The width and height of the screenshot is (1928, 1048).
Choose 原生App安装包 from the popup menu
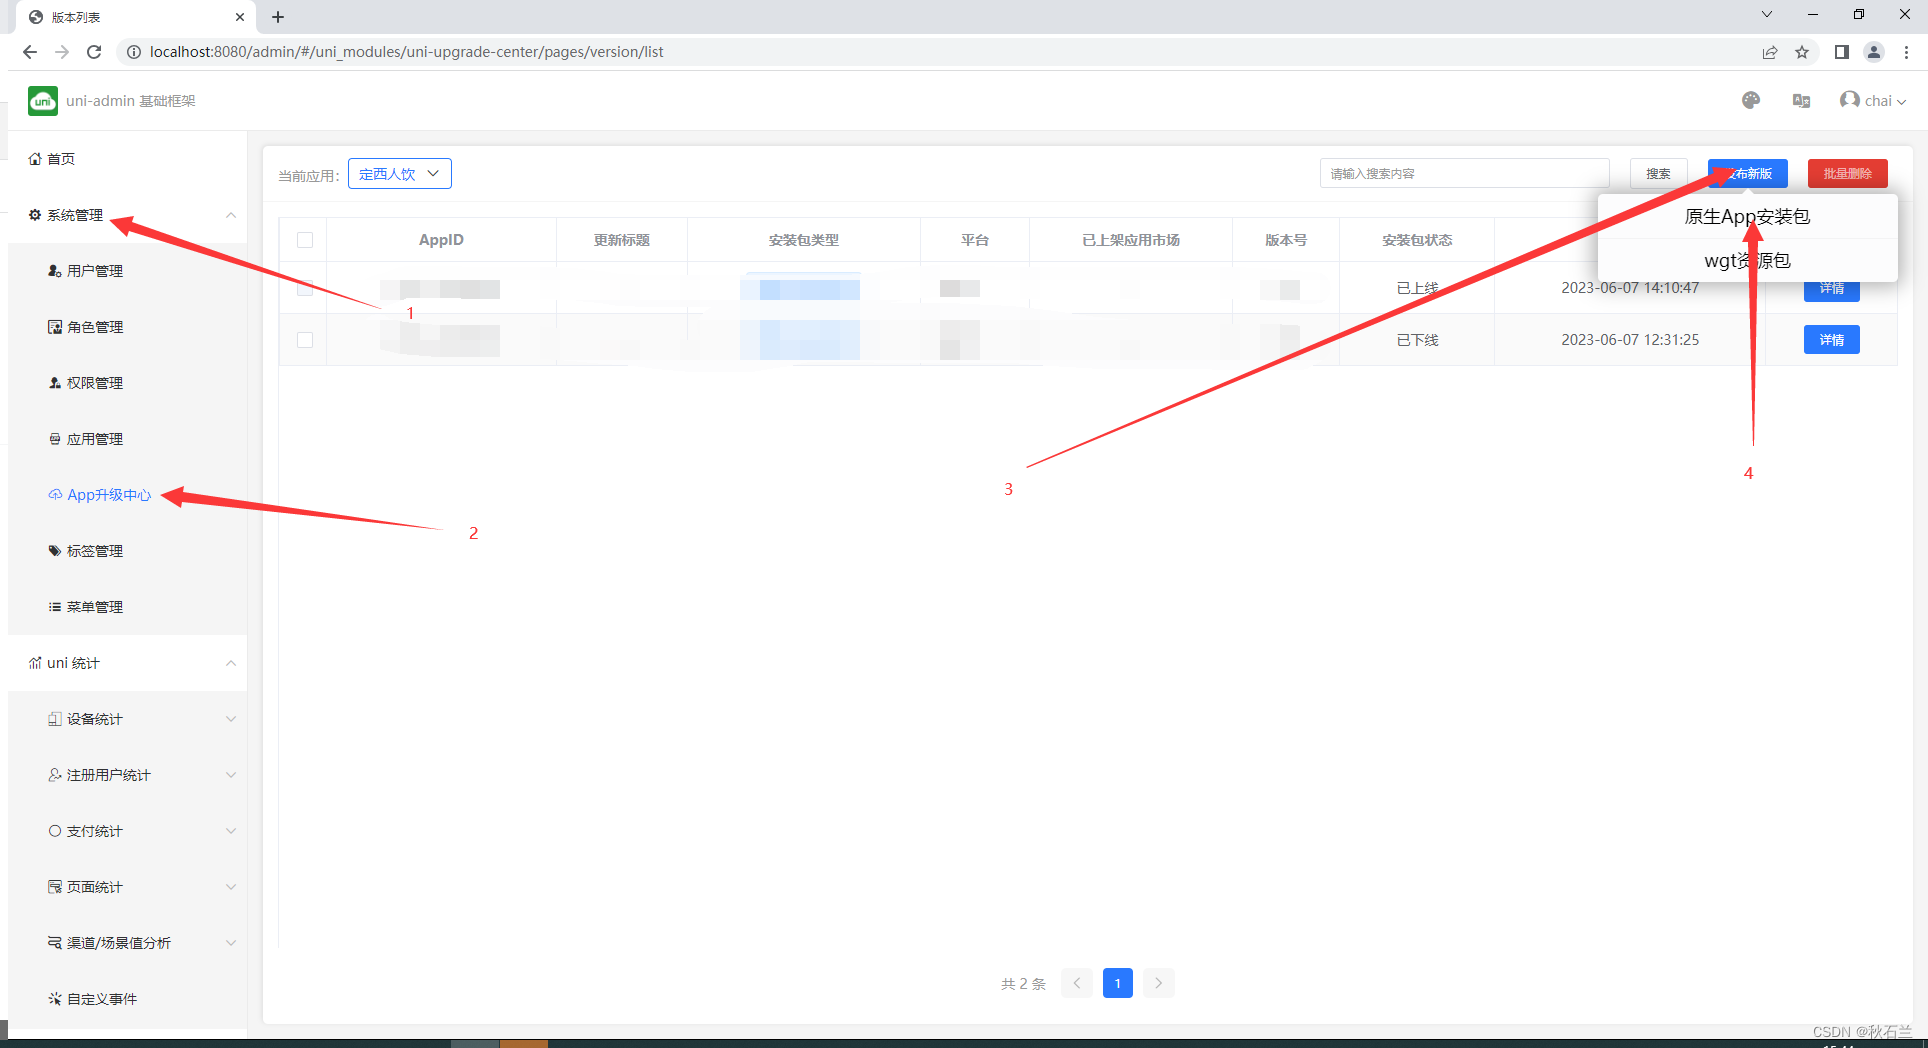(x=1747, y=217)
